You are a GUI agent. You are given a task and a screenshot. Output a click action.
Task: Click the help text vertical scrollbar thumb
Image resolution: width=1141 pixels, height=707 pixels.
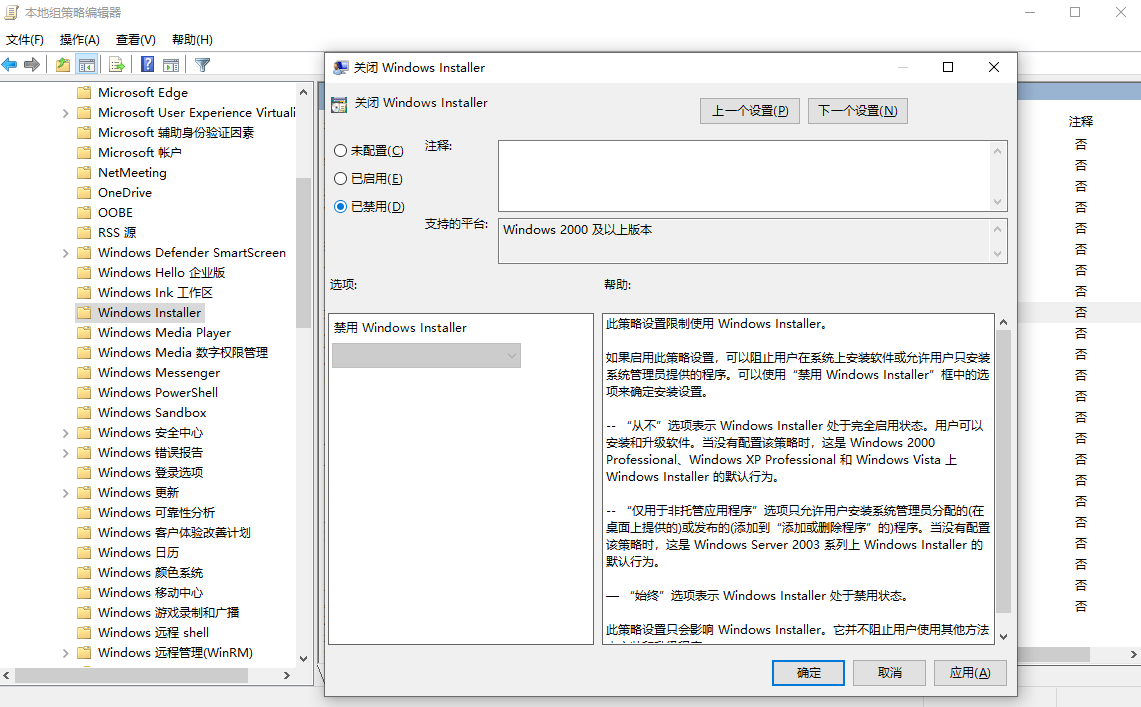click(1003, 471)
